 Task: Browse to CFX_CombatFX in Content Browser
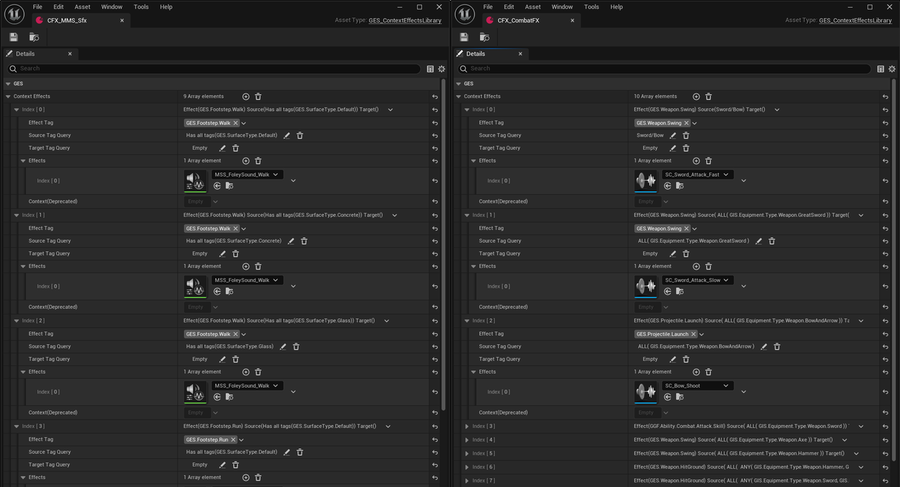tap(484, 37)
